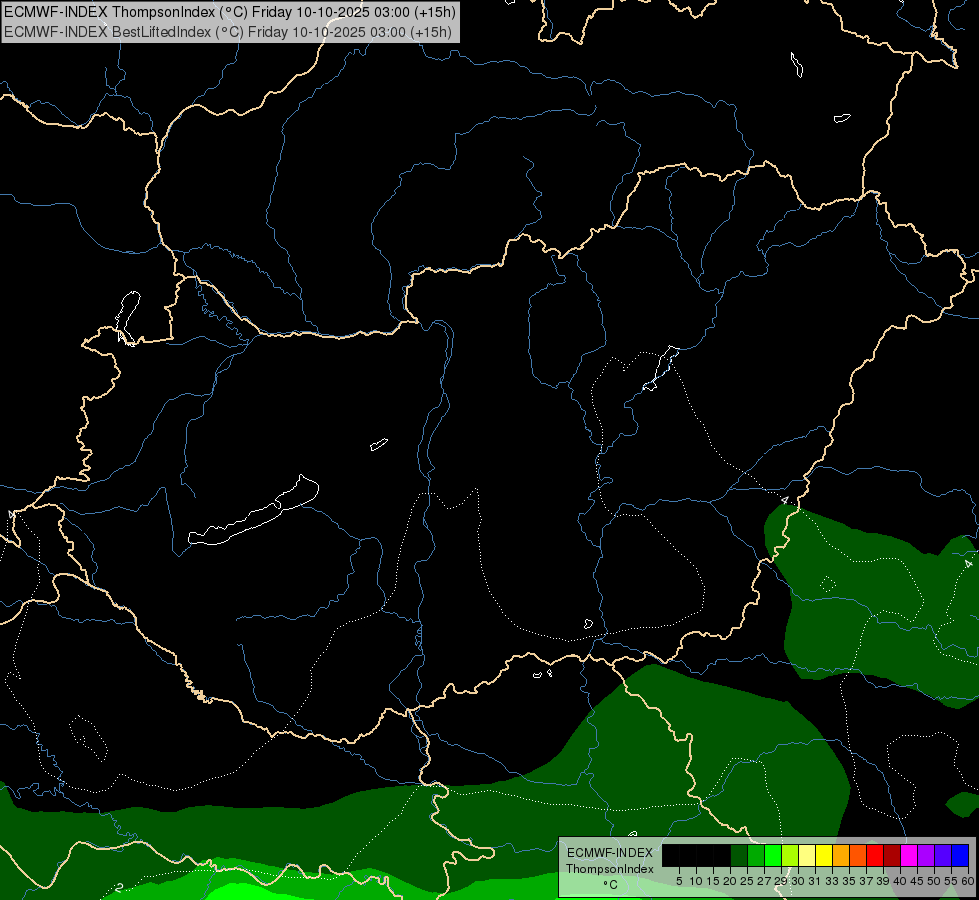979x900 pixels.
Task: Pick the dark red 39–40 legend swatch
Action: tap(892, 855)
